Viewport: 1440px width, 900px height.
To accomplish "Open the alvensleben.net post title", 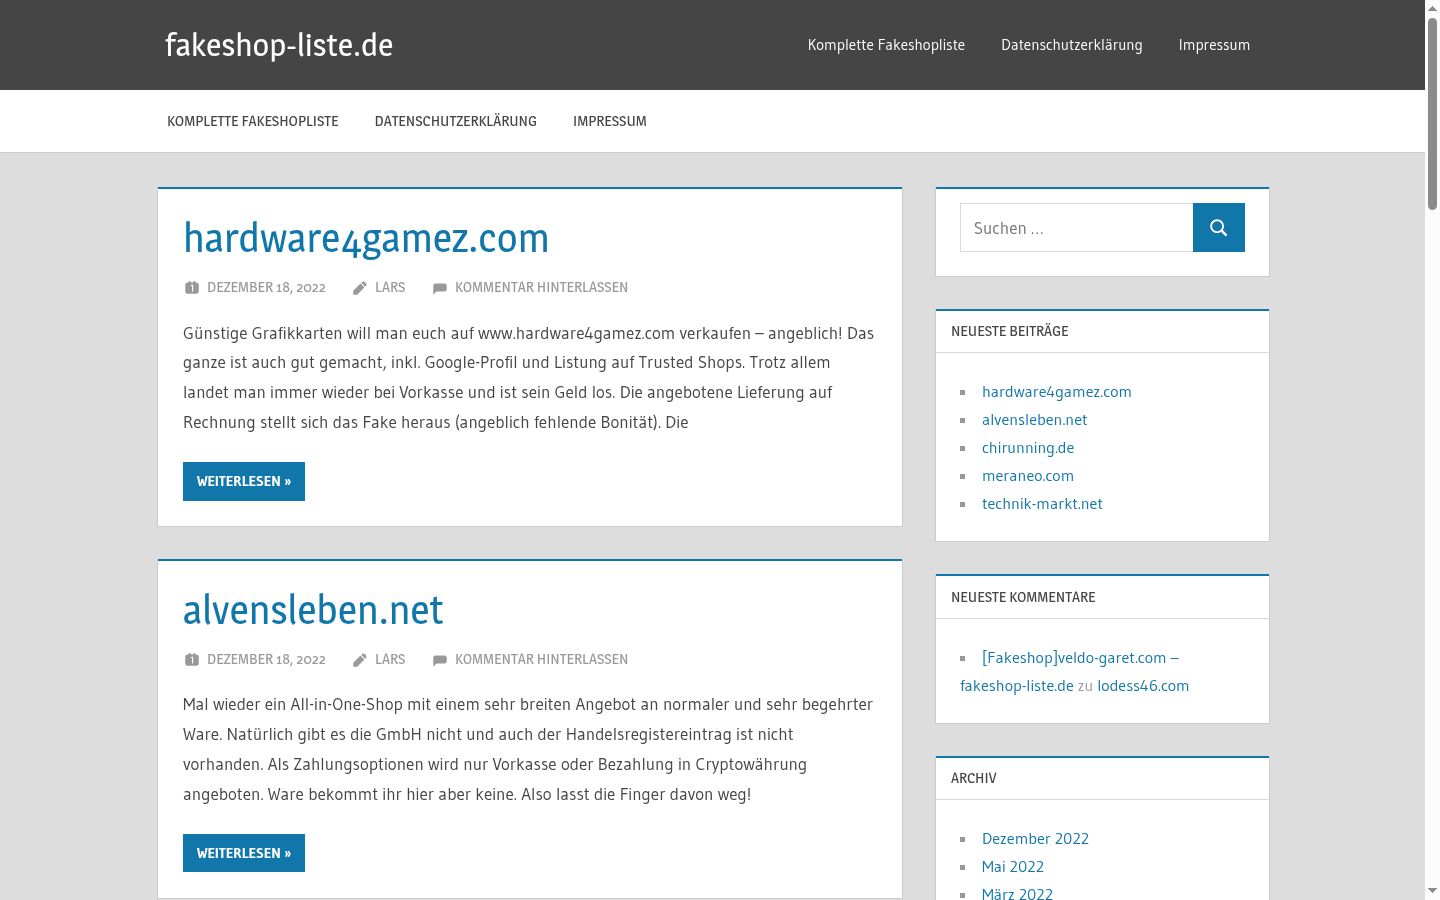I will [x=313, y=610].
